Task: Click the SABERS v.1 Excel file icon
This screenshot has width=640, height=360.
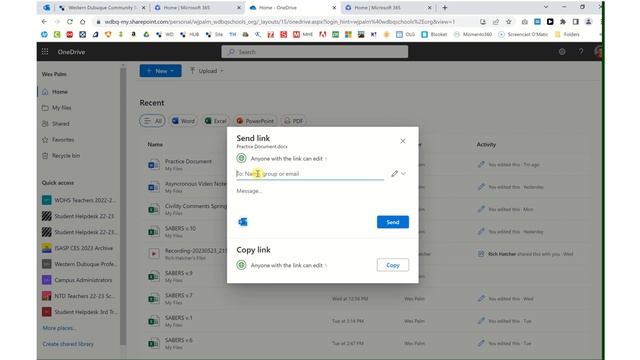Action: [153, 321]
